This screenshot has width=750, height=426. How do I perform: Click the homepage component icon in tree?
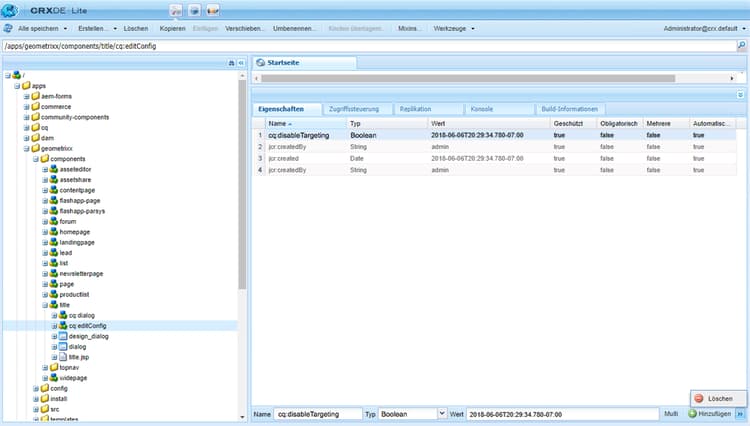point(52,231)
